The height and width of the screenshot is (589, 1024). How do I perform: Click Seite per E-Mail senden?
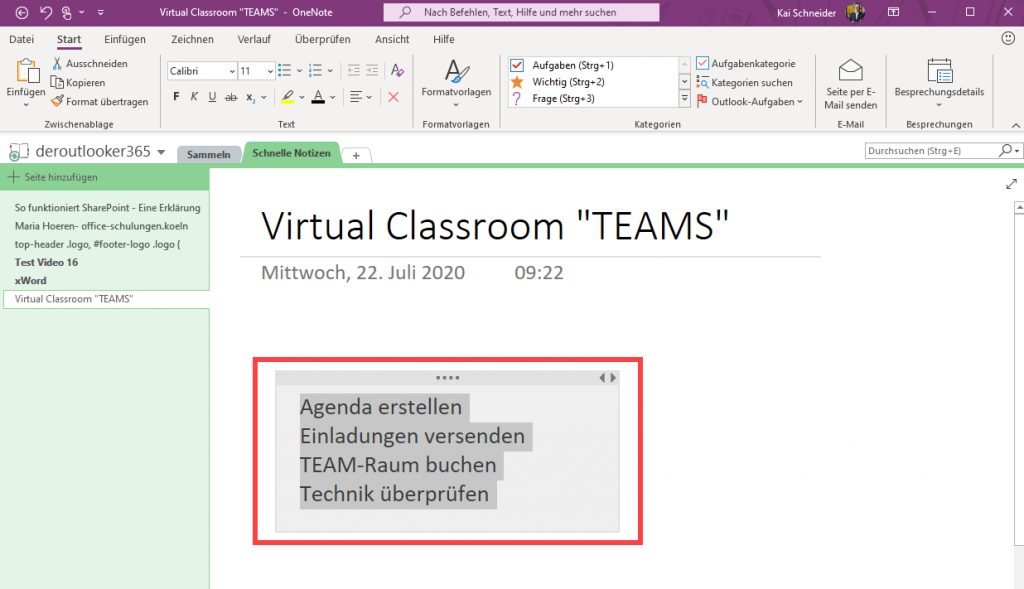click(850, 84)
